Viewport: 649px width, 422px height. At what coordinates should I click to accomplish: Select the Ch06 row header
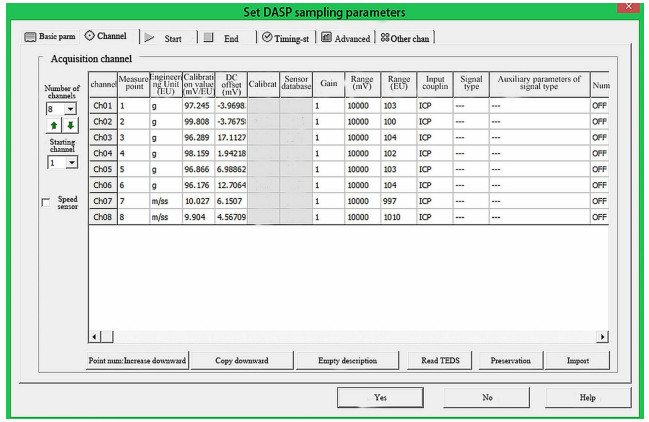point(103,185)
